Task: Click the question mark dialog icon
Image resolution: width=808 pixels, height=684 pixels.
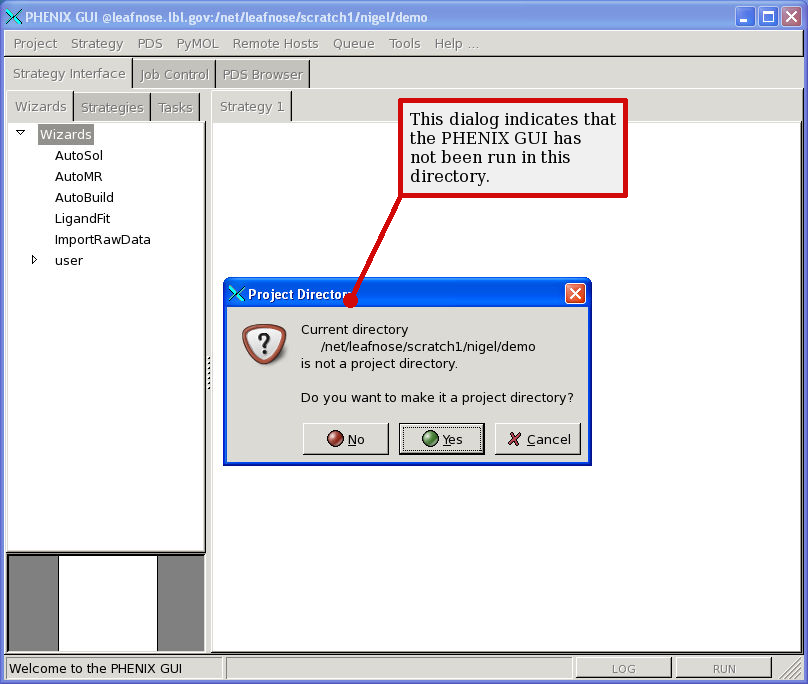Action: (264, 344)
